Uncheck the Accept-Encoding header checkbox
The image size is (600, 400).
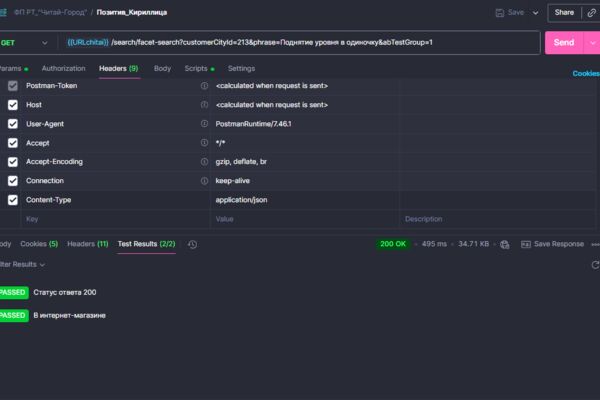pyautogui.click(x=13, y=162)
